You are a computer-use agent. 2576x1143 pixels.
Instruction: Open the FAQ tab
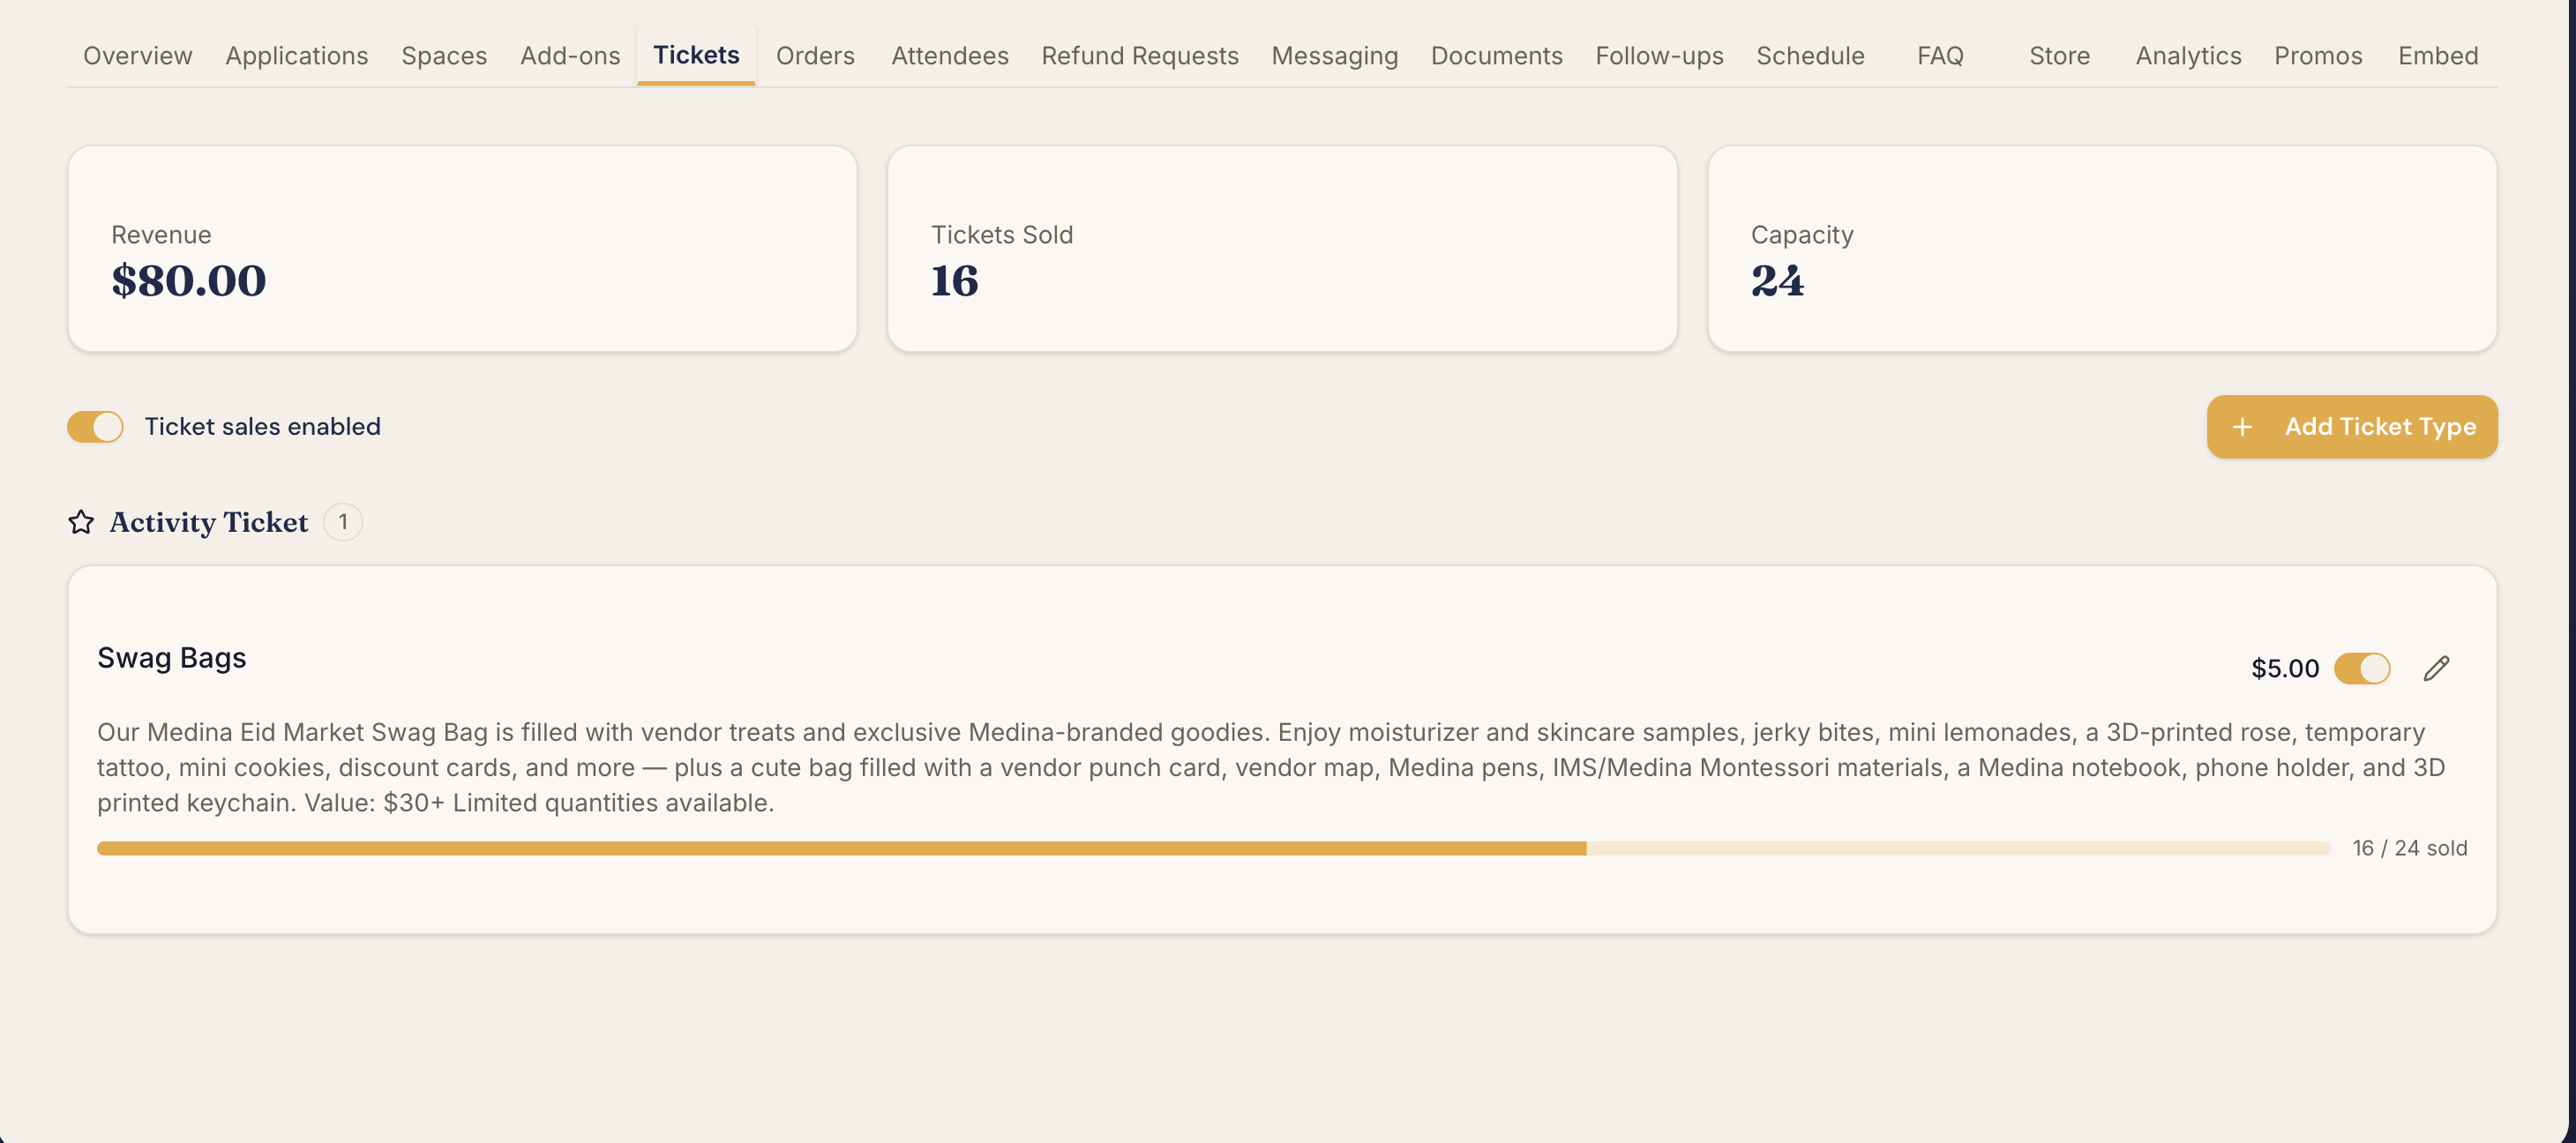click(1940, 56)
